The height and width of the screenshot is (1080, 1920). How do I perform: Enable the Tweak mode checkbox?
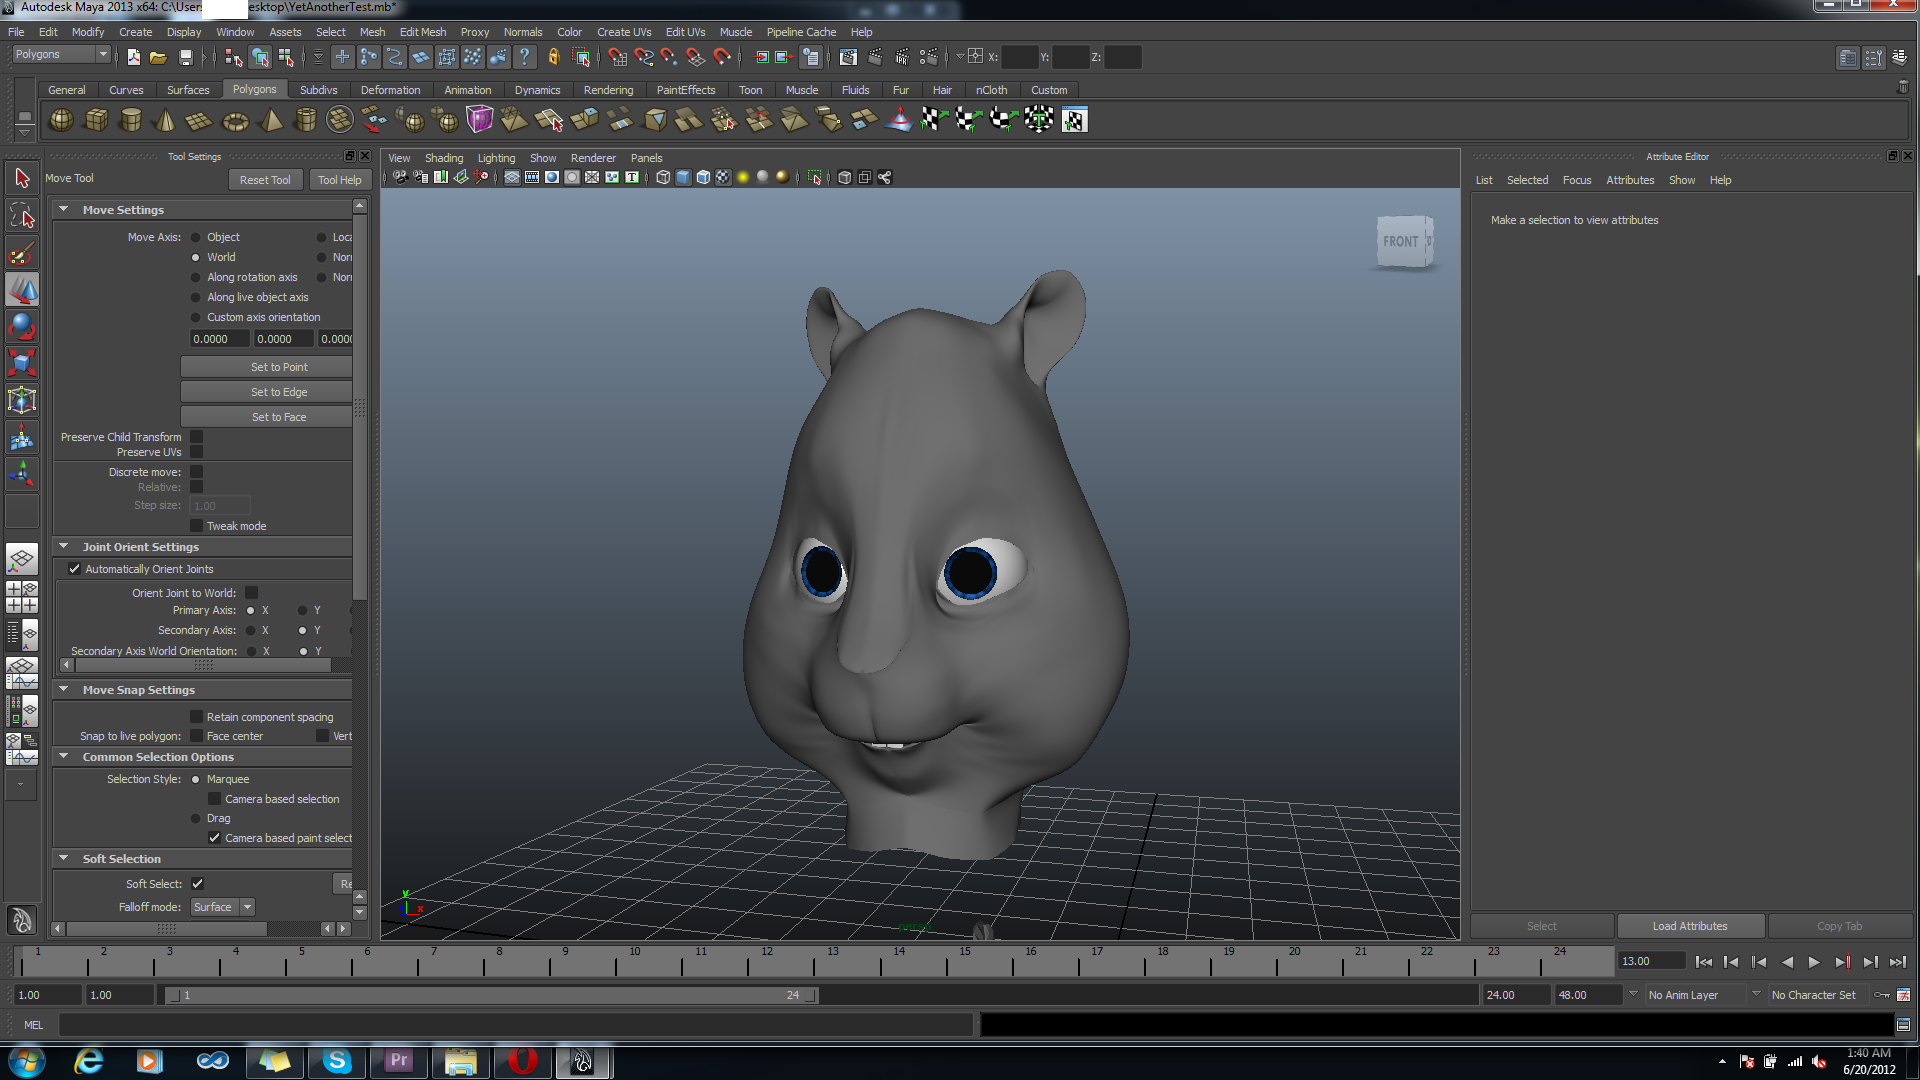(x=197, y=526)
